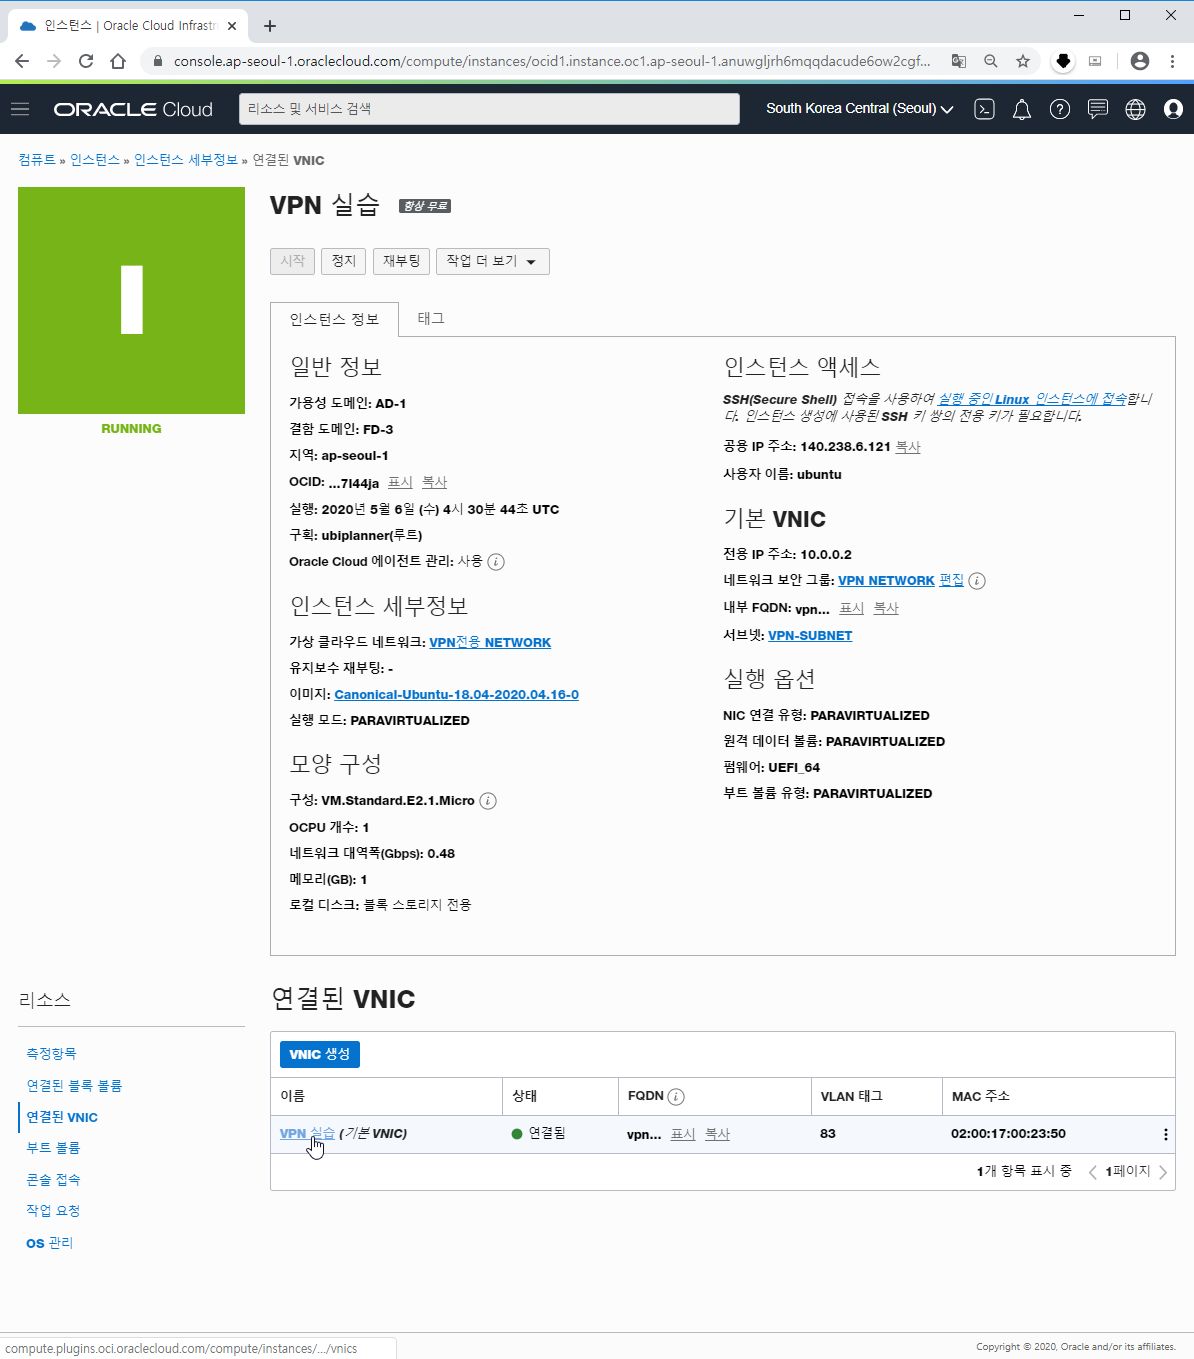The image size is (1194, 1359).
Task: Show the internal FQDN via 표시
Action: click(x=852, y=608)
